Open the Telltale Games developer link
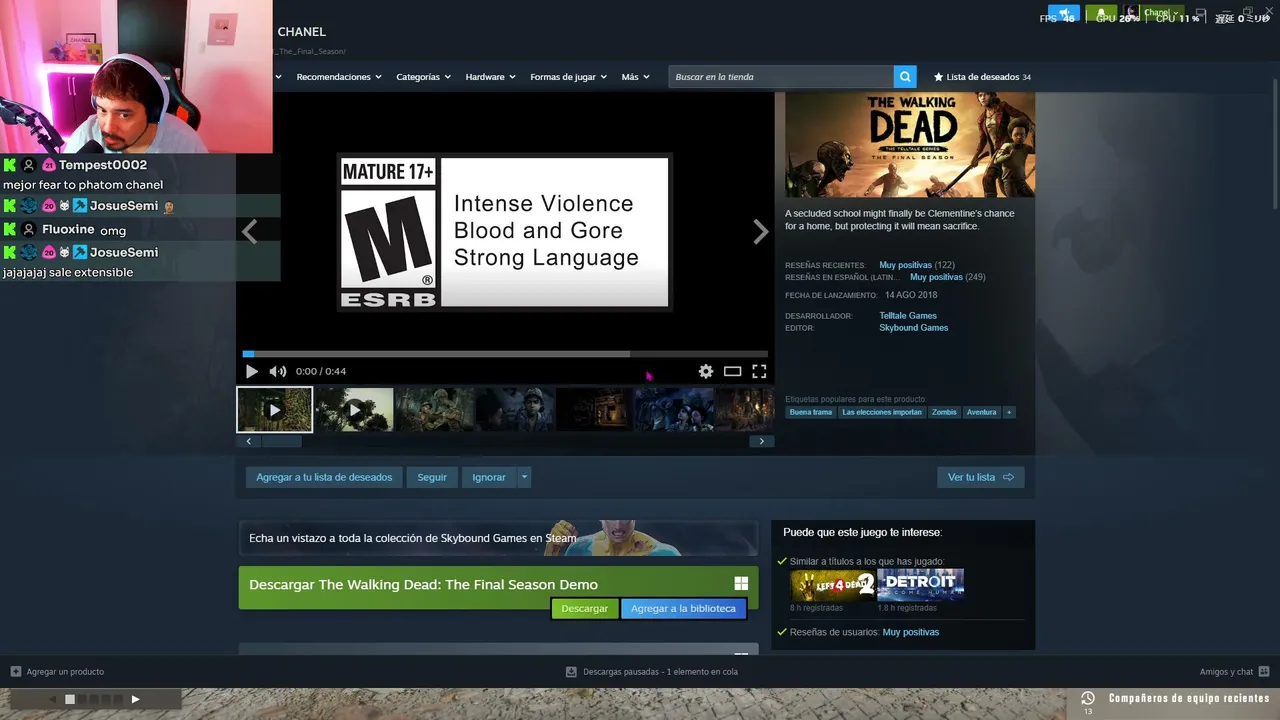Viewport: 1280px width, 720px height. (x=908, y=316)
